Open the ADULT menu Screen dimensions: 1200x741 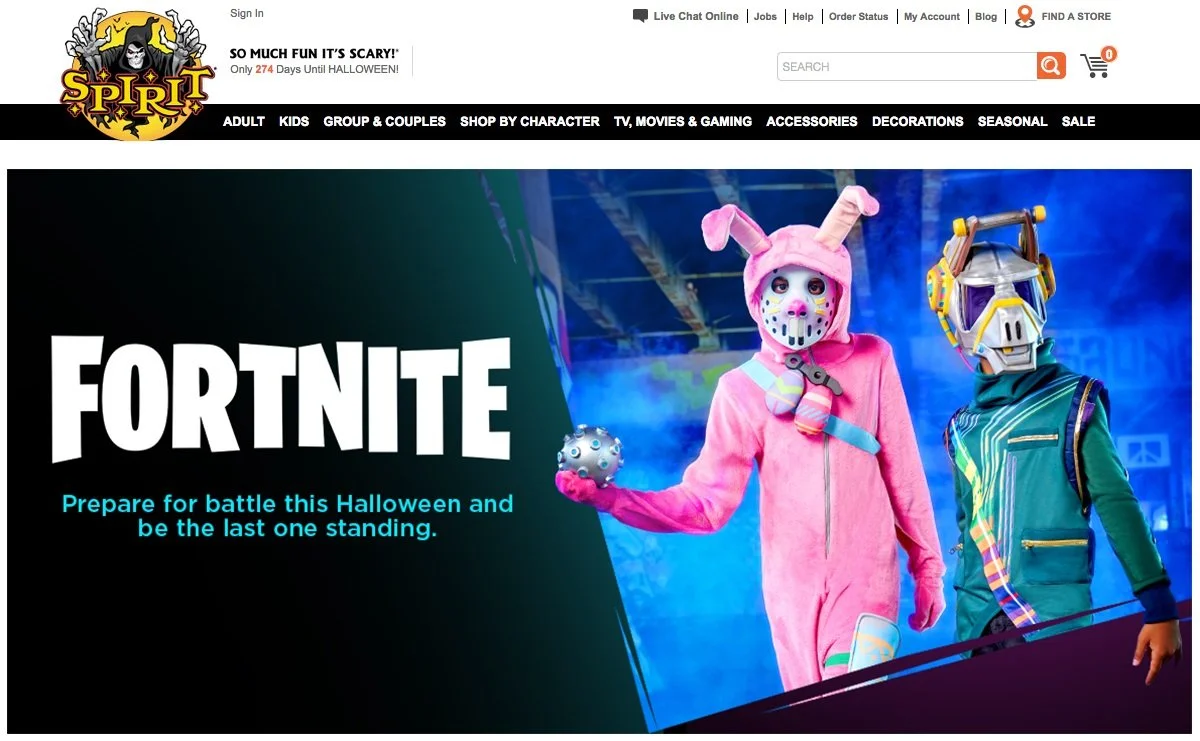[244, 121]
